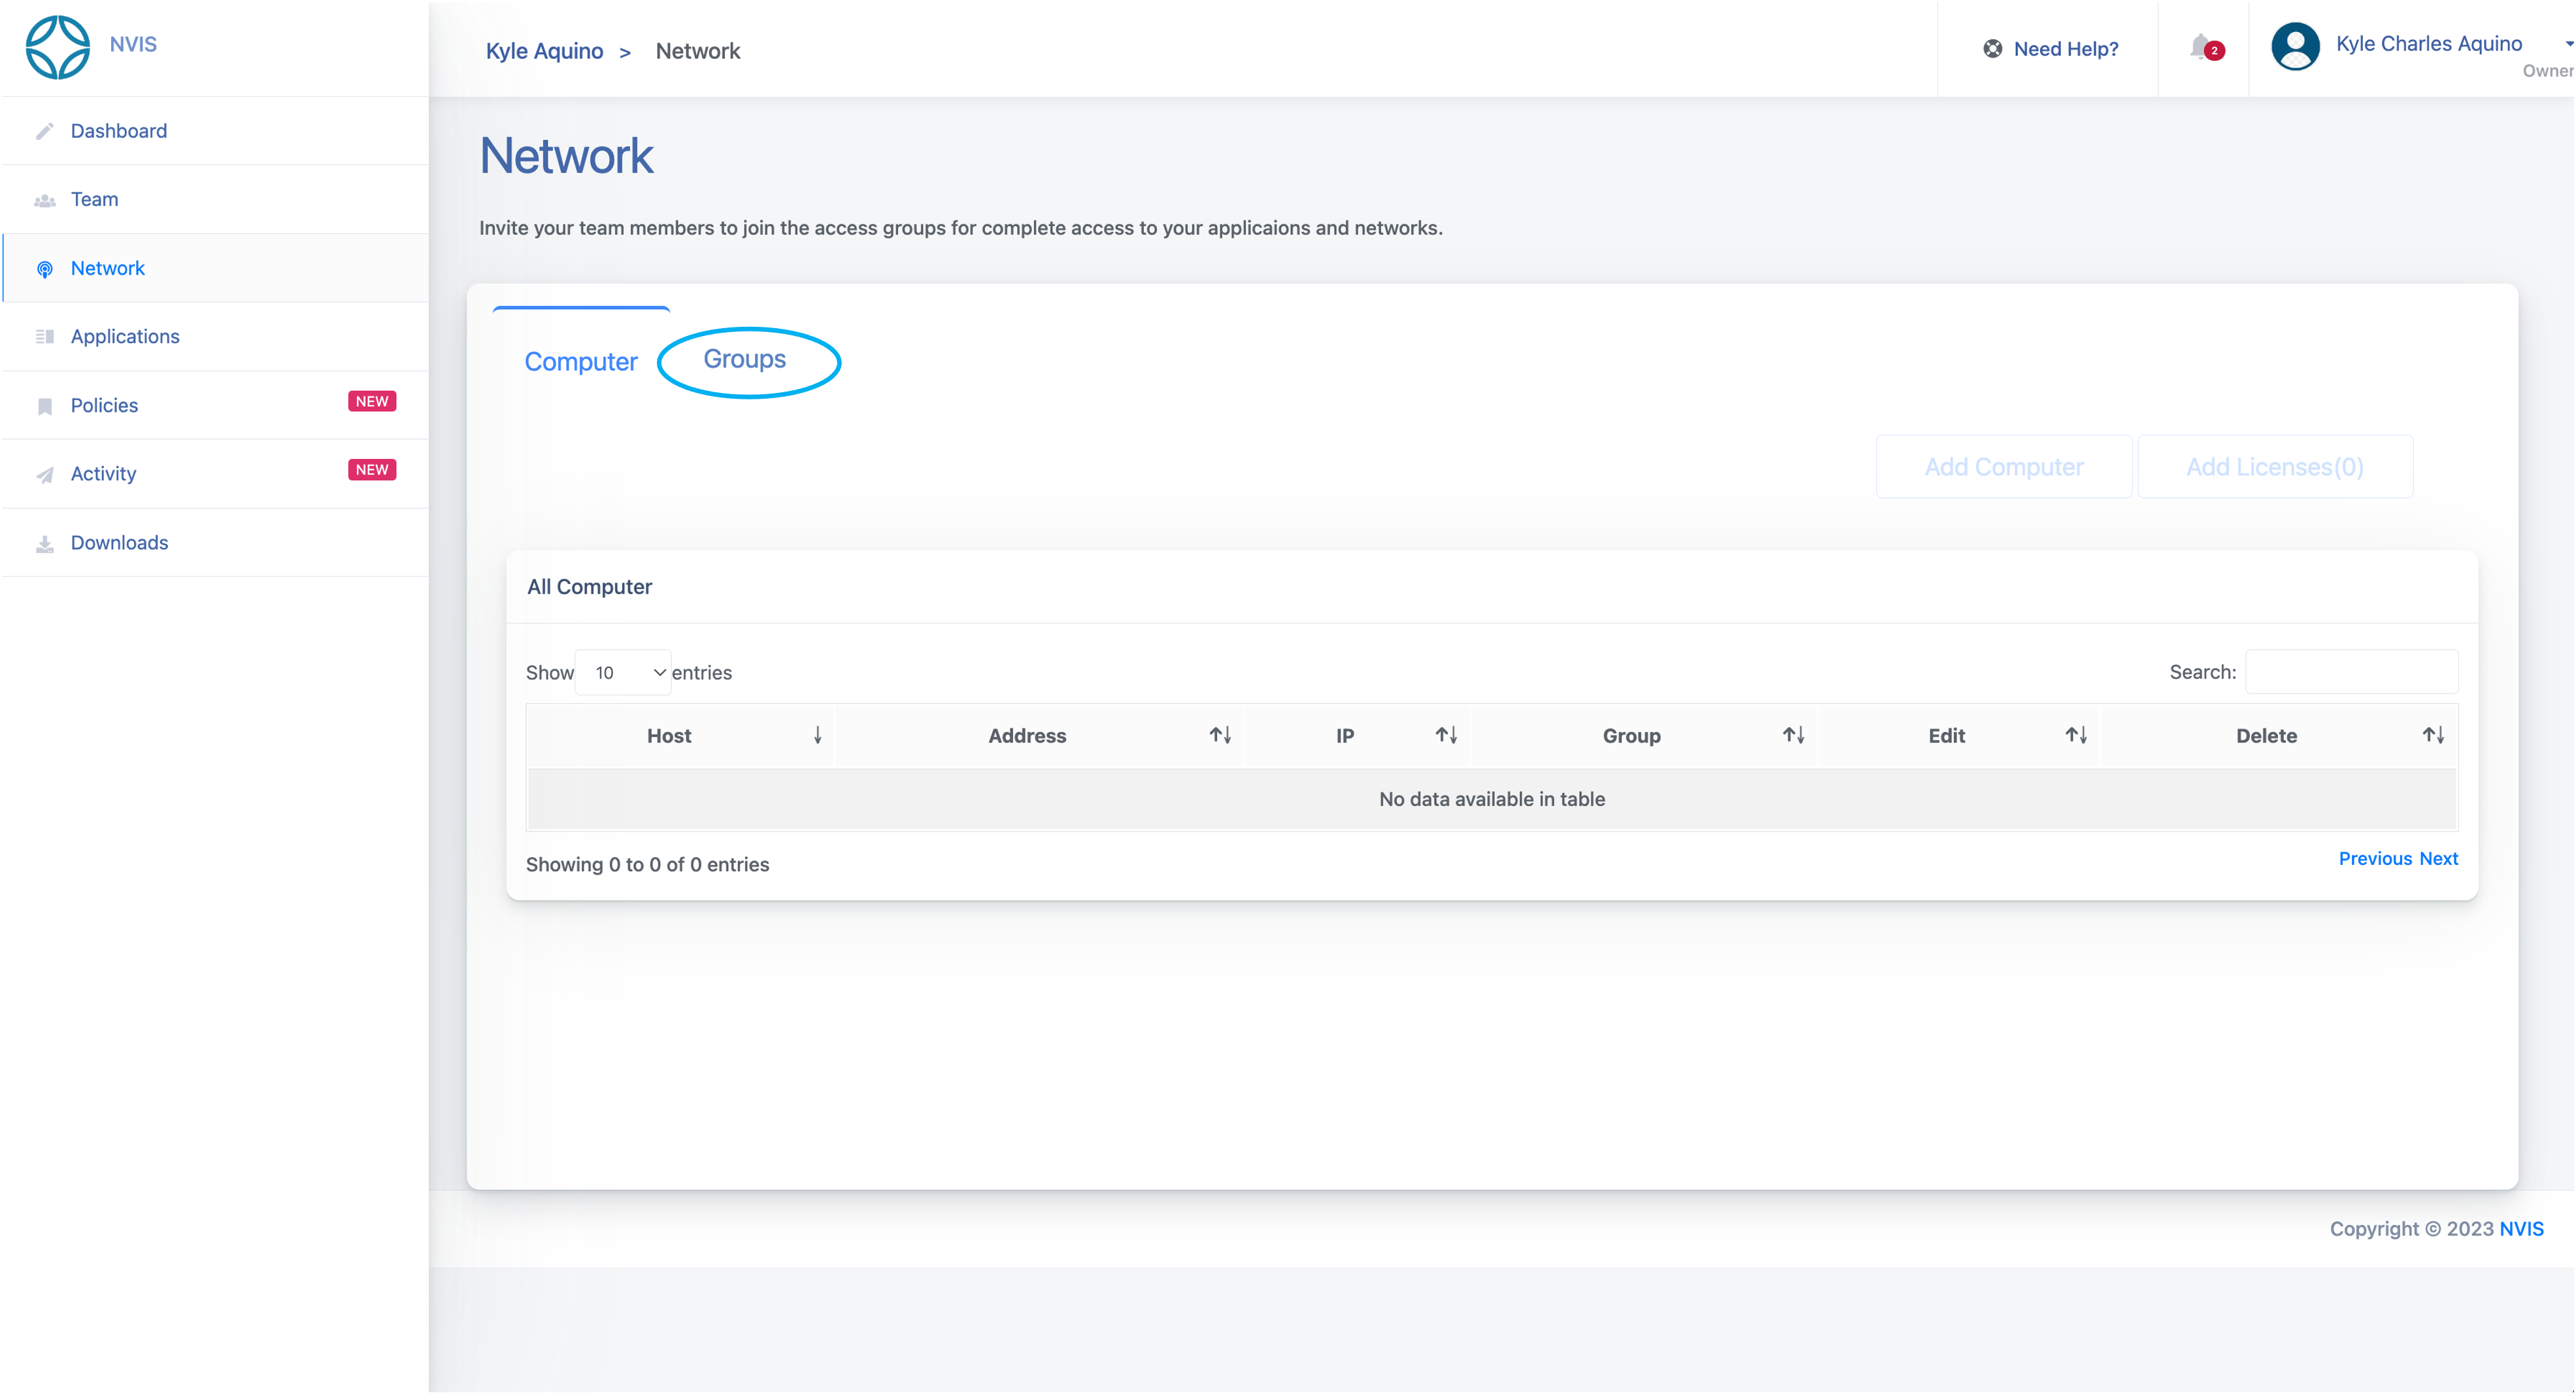Click the Applications icon in sidebar
This screenshot has height=1393, width=2576.
[x=45, y=337]
